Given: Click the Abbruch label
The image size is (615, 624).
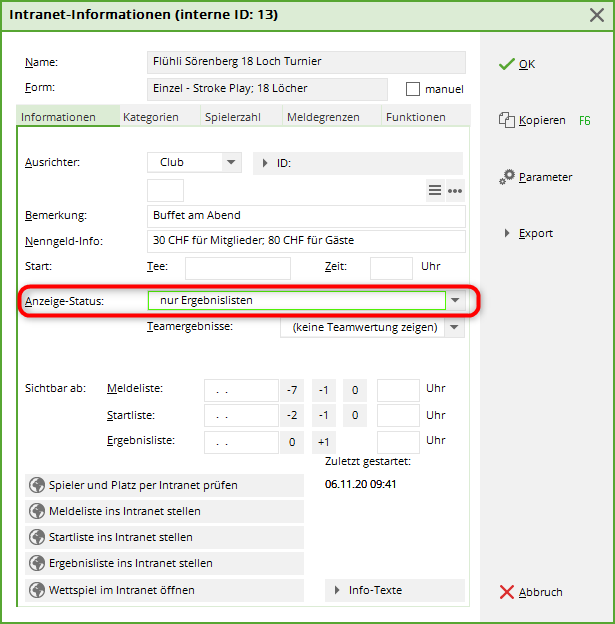Looking at the screenshot, I should (x=541, y=592).
